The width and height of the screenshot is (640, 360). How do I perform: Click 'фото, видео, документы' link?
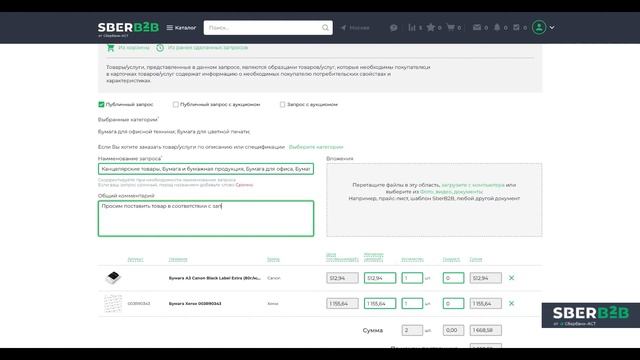pyautogui.click(x=451, y=191)
